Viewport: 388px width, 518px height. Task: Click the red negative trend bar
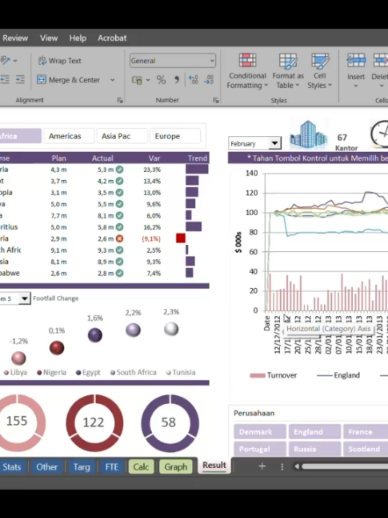(x=180, y=238)
